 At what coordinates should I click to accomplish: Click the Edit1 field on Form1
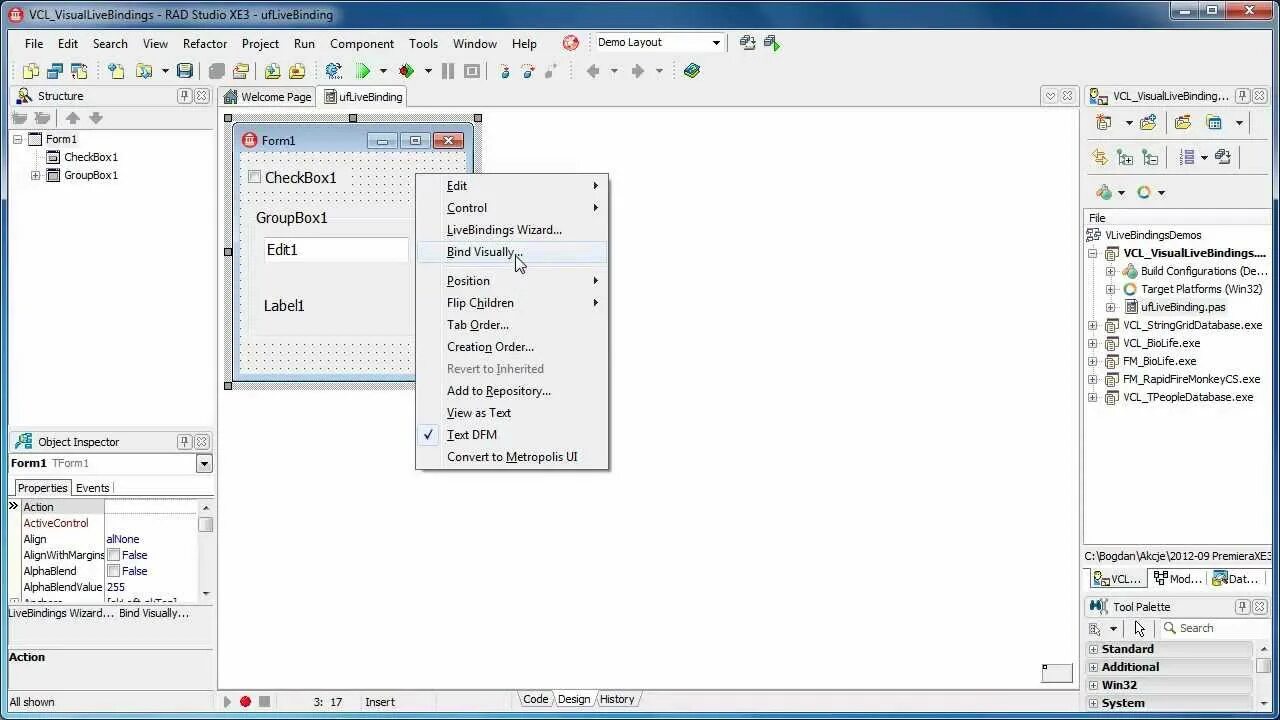pyautogui.click(x=336, y=250)
